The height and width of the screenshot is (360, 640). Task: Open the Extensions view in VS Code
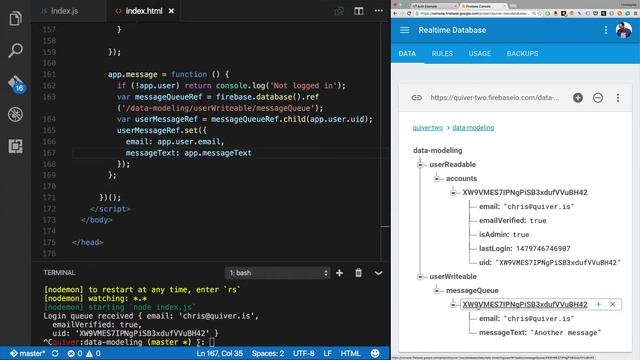tap(15, 146)
